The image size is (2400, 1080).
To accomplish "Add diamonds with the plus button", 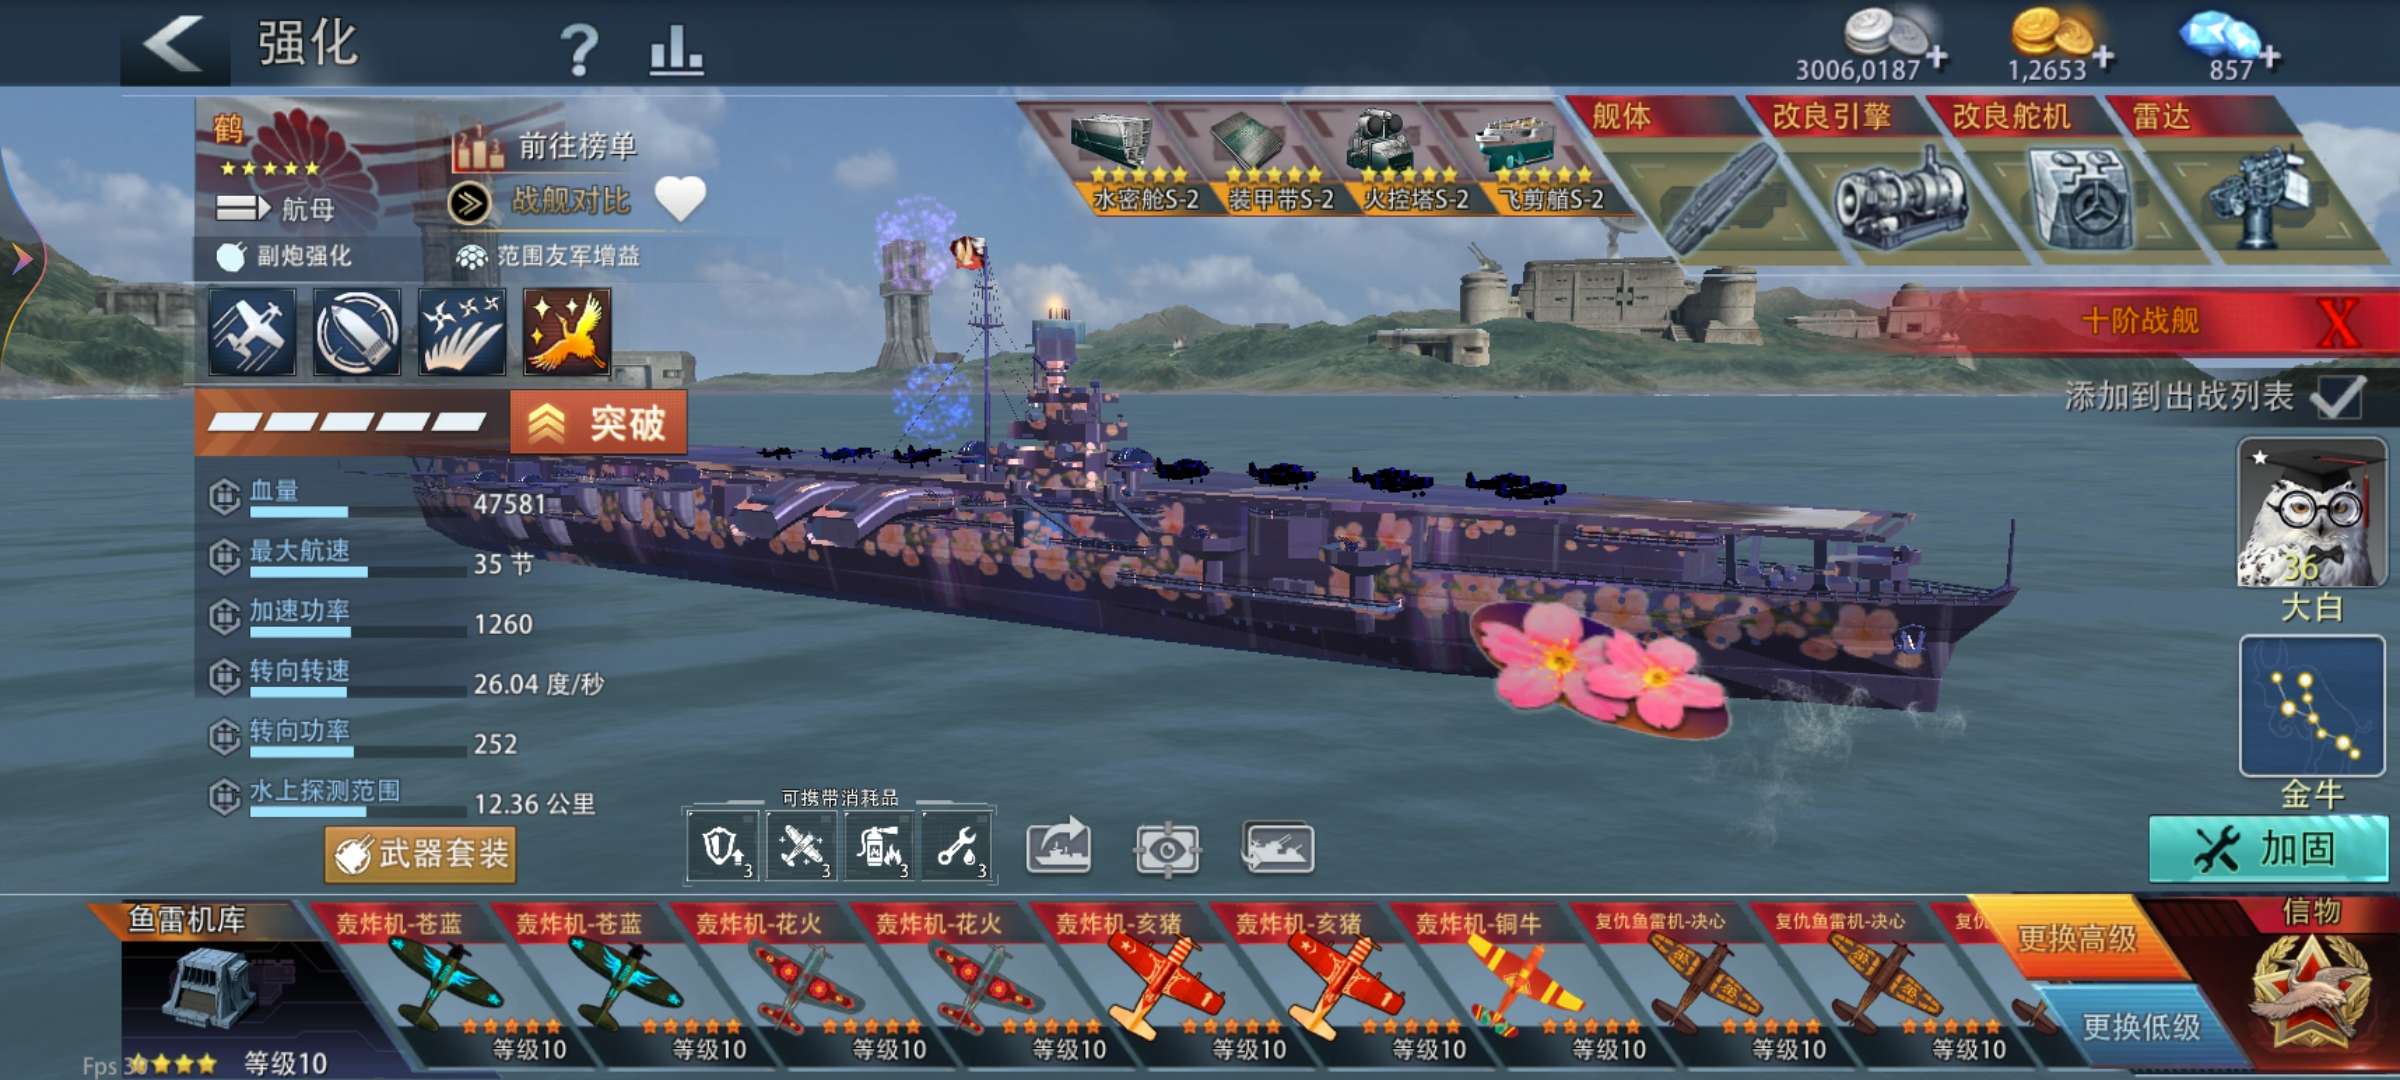I will 2271,57.
